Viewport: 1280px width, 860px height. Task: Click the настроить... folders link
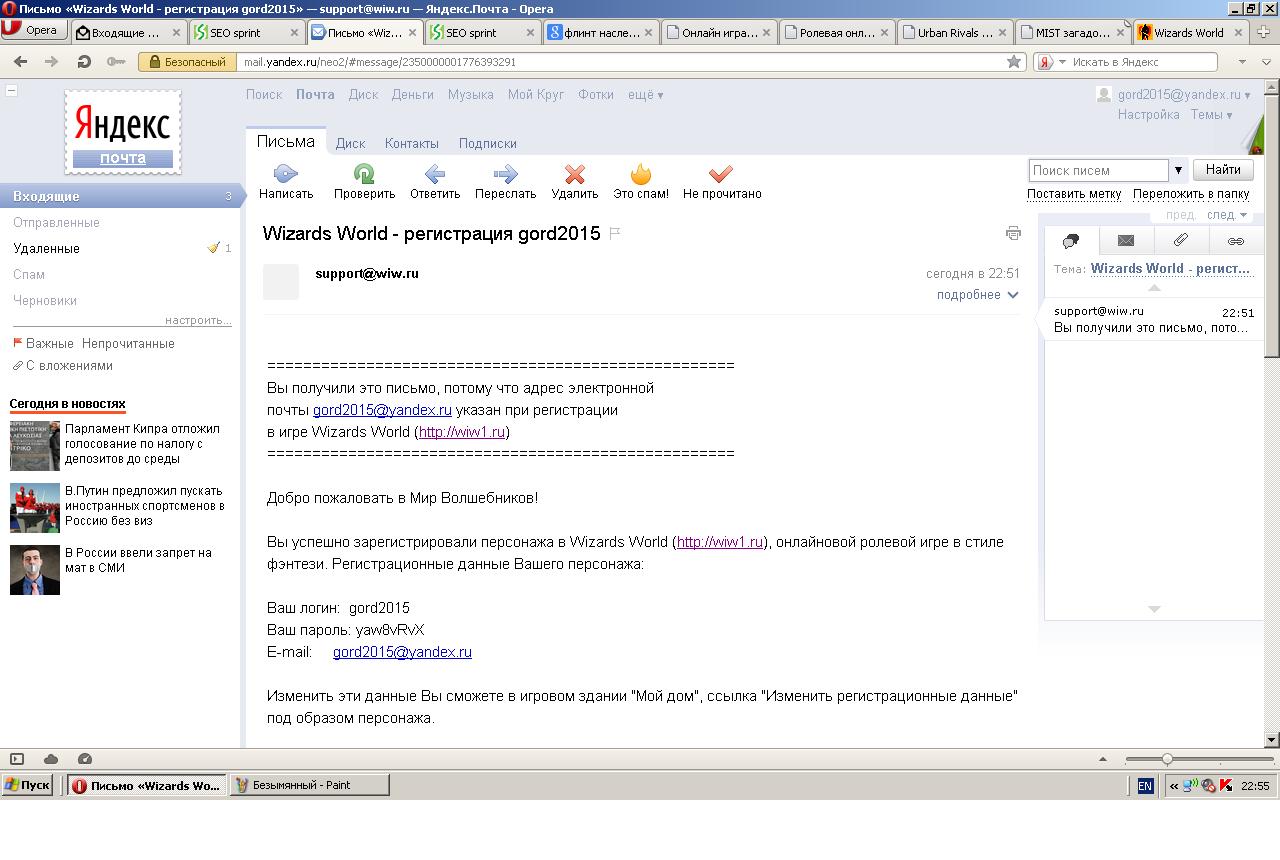tap(198, 320)
